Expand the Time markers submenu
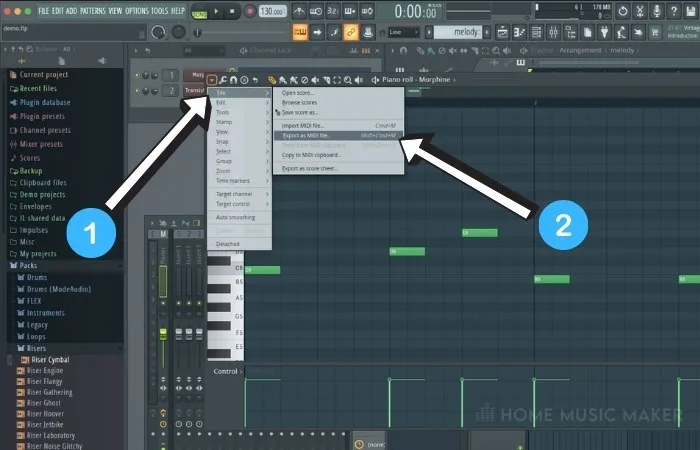The height and width of the screenshot is (450, 700). point(240,181)
